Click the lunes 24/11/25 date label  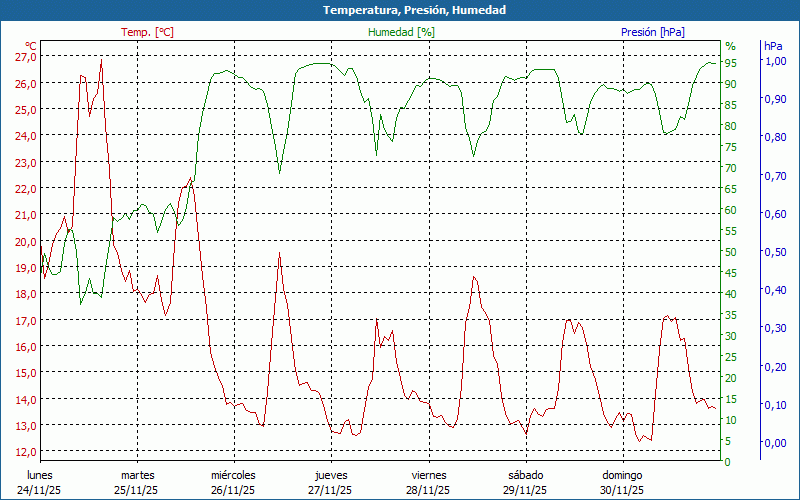coord(40,482)
